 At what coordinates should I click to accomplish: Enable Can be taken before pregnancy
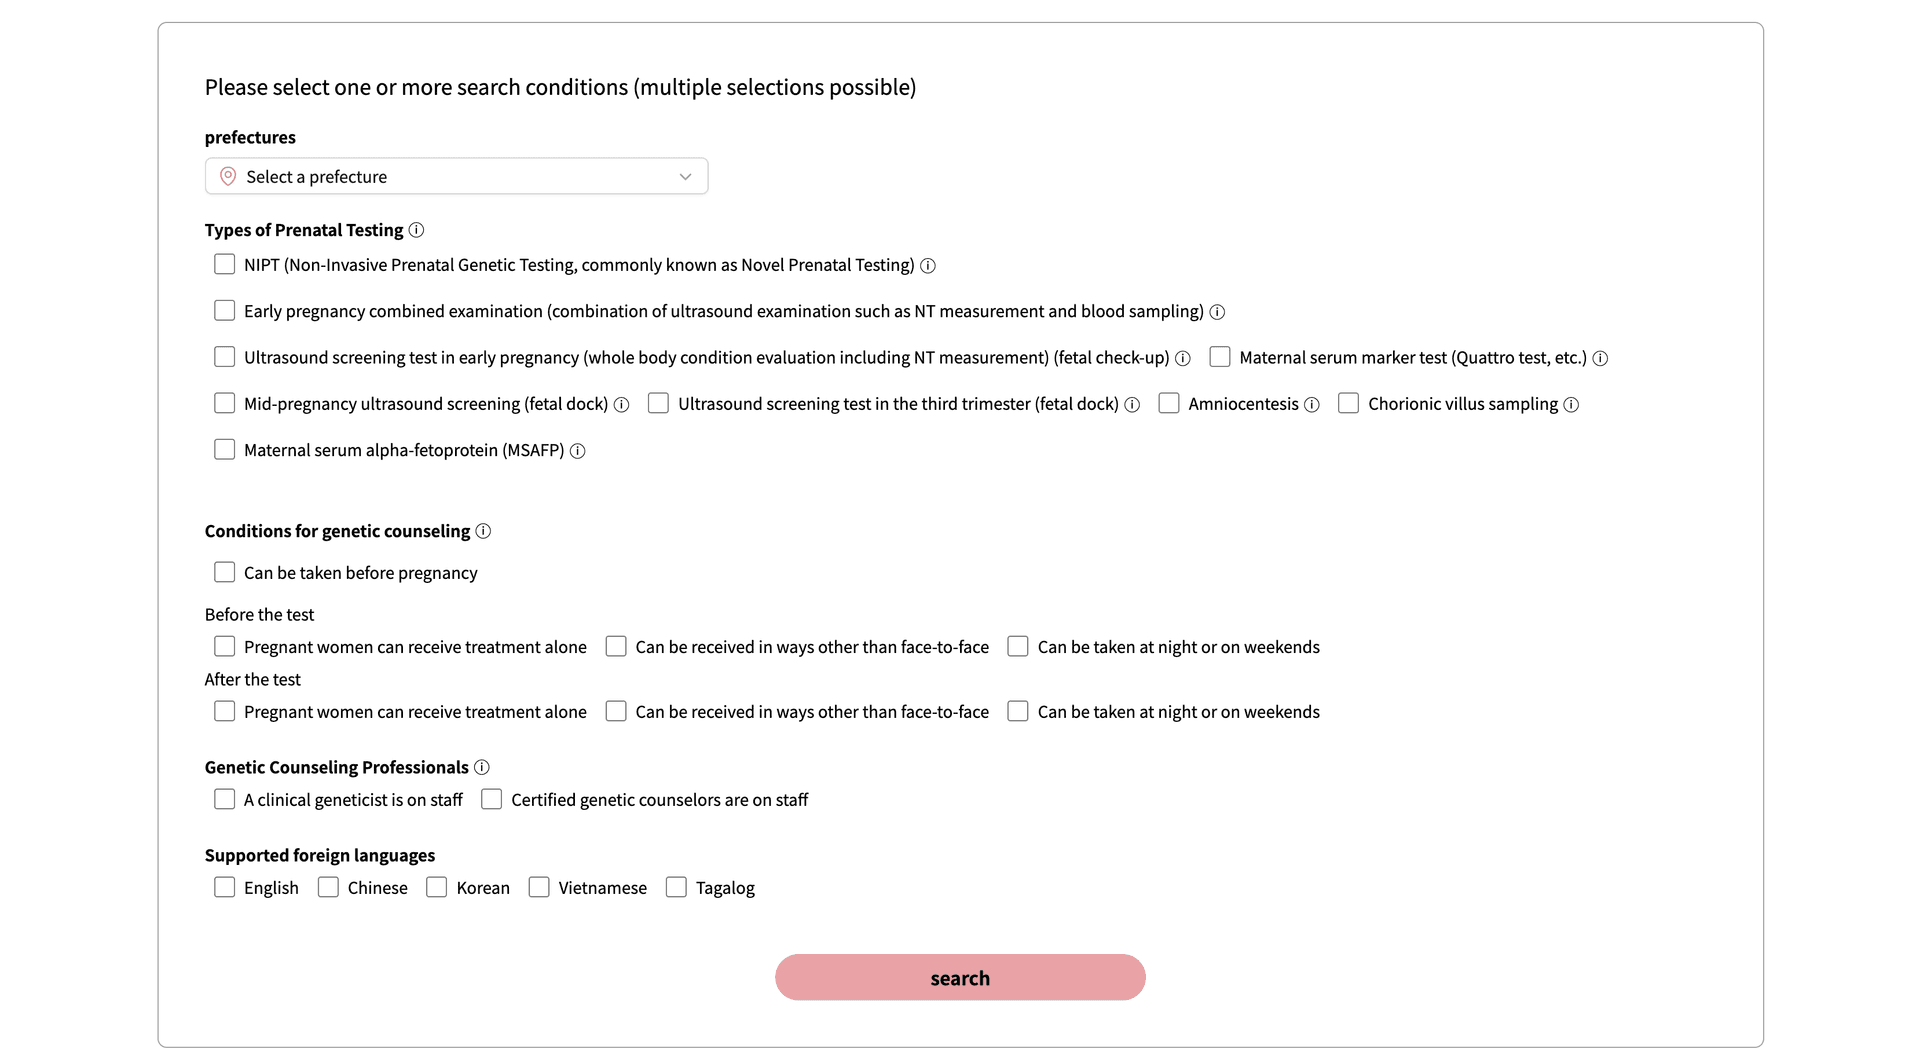coord(224,571)
